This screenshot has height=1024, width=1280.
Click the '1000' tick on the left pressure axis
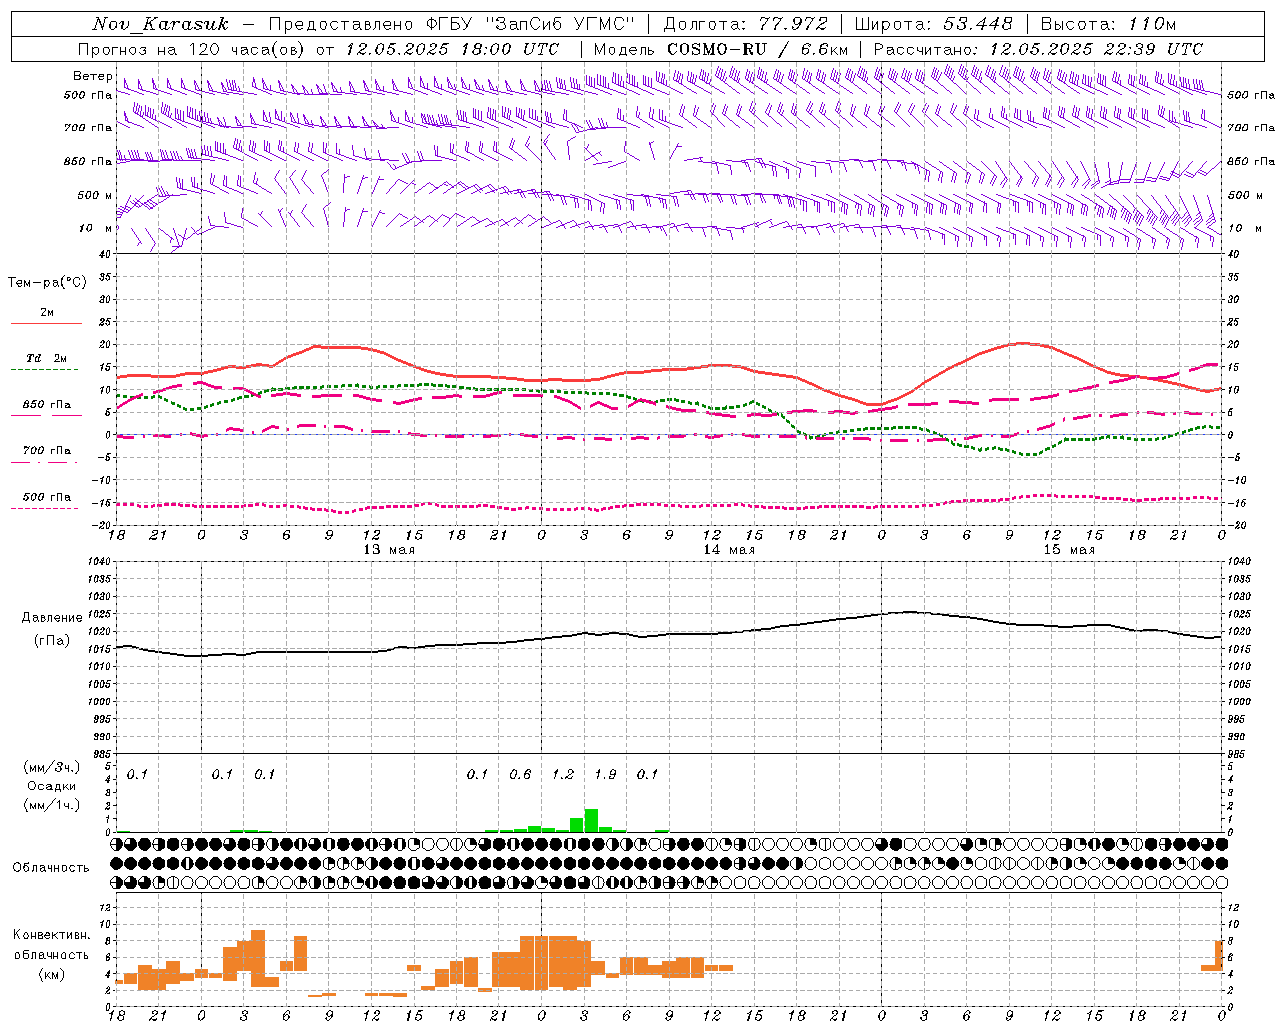[100, 702]
